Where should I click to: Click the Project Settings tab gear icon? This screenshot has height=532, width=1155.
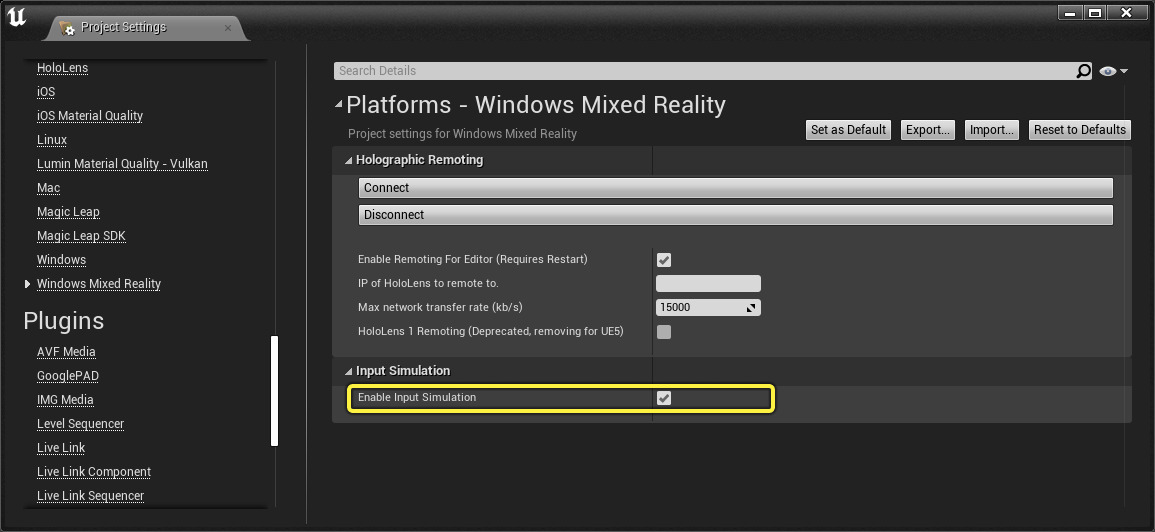(67, 28)
